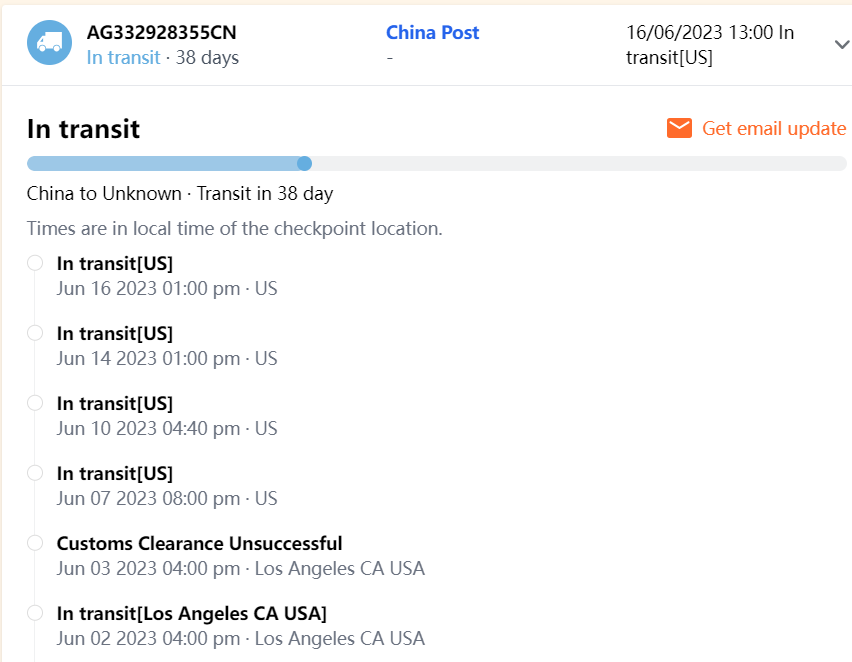Open the China Post carrier link

pyautogui.click(x=432, y=32)
